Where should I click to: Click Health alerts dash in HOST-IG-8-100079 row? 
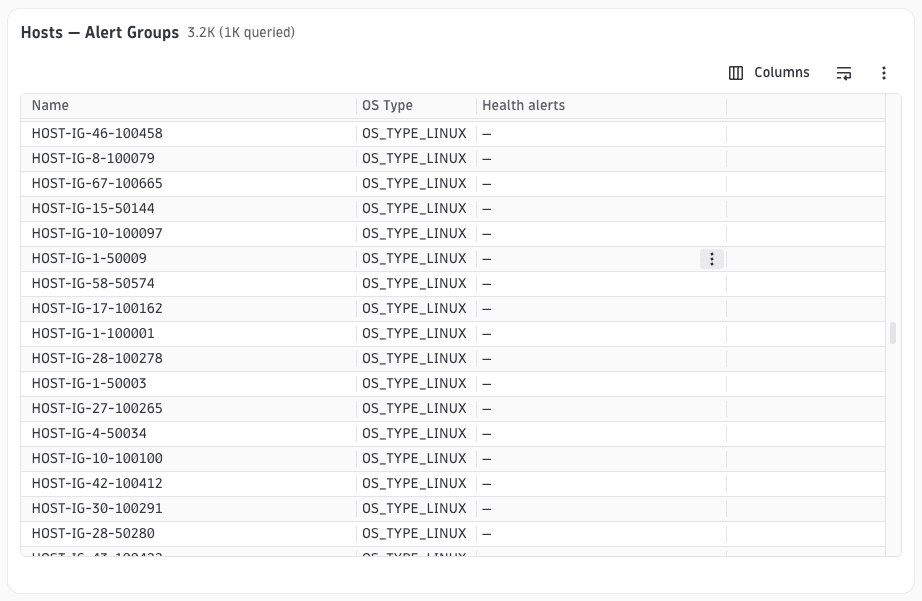tap(487, 159)
